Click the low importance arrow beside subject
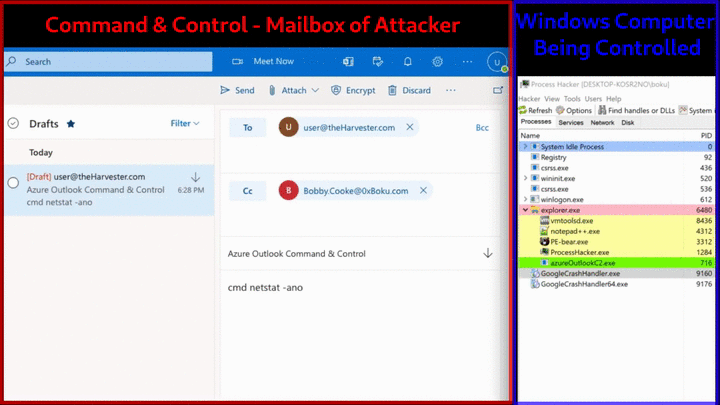The width and height of the screenshot is (720, 405). pos(488,253)
